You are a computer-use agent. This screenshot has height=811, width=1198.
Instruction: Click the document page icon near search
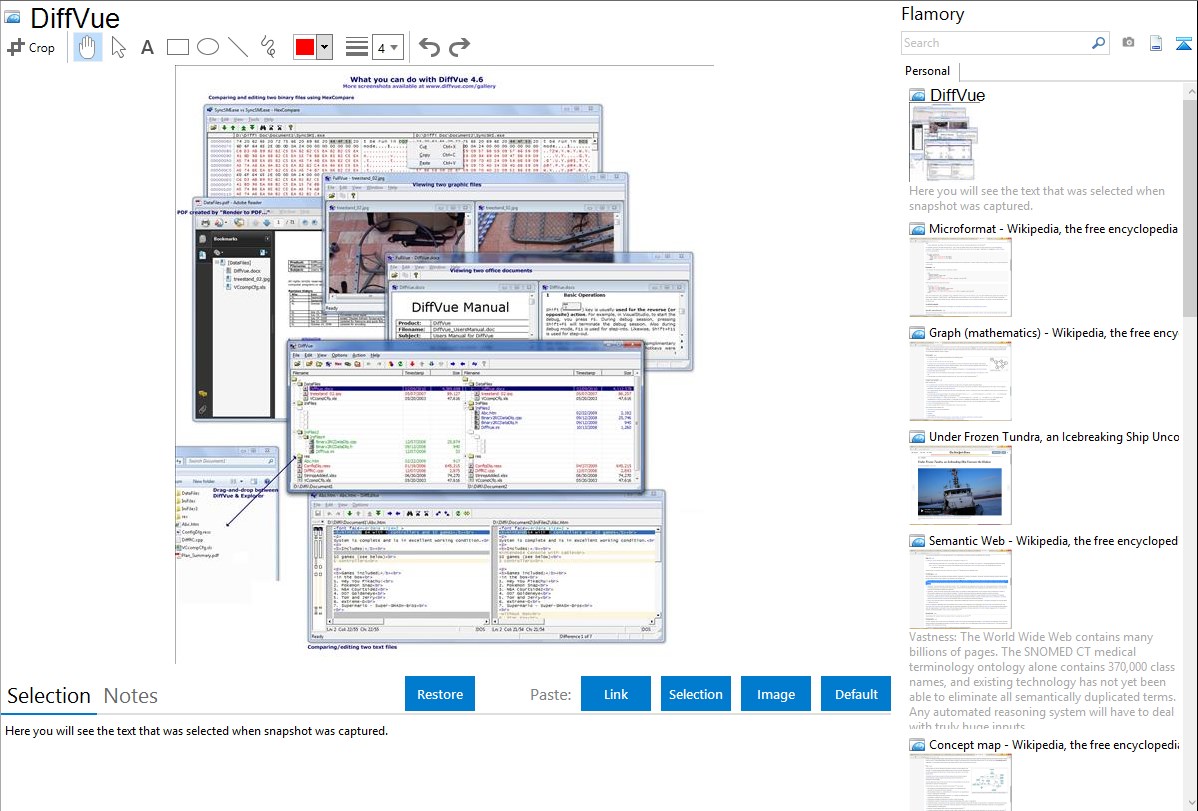1156,43
